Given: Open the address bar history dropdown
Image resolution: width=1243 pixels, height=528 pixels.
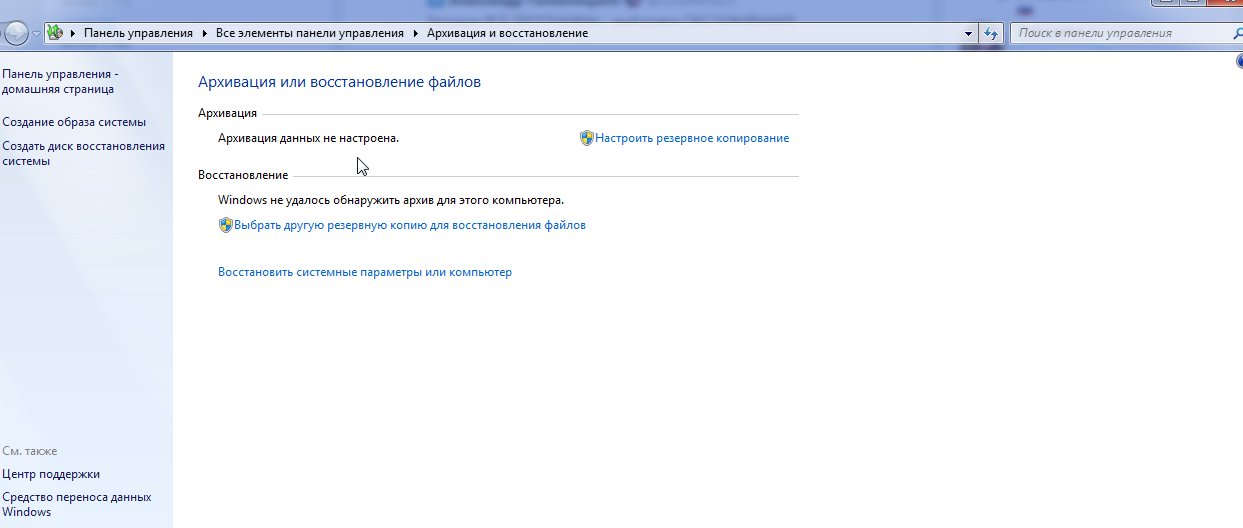Looking at the screenshot, I should click(968, 33).
